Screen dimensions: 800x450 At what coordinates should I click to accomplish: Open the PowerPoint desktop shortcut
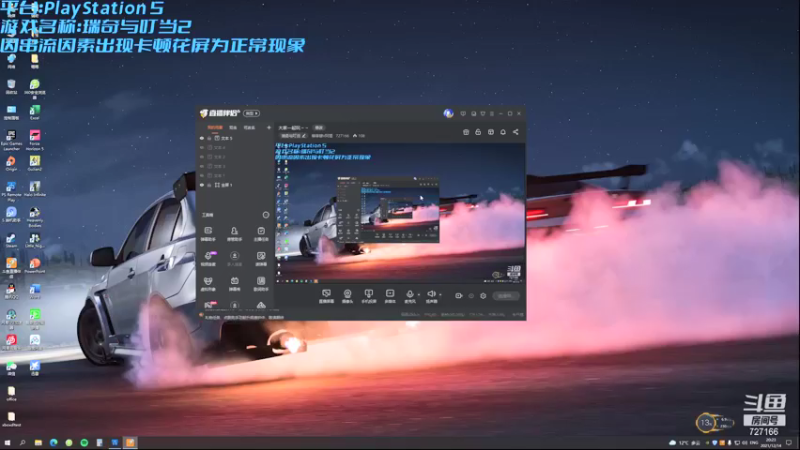[35, 265]
